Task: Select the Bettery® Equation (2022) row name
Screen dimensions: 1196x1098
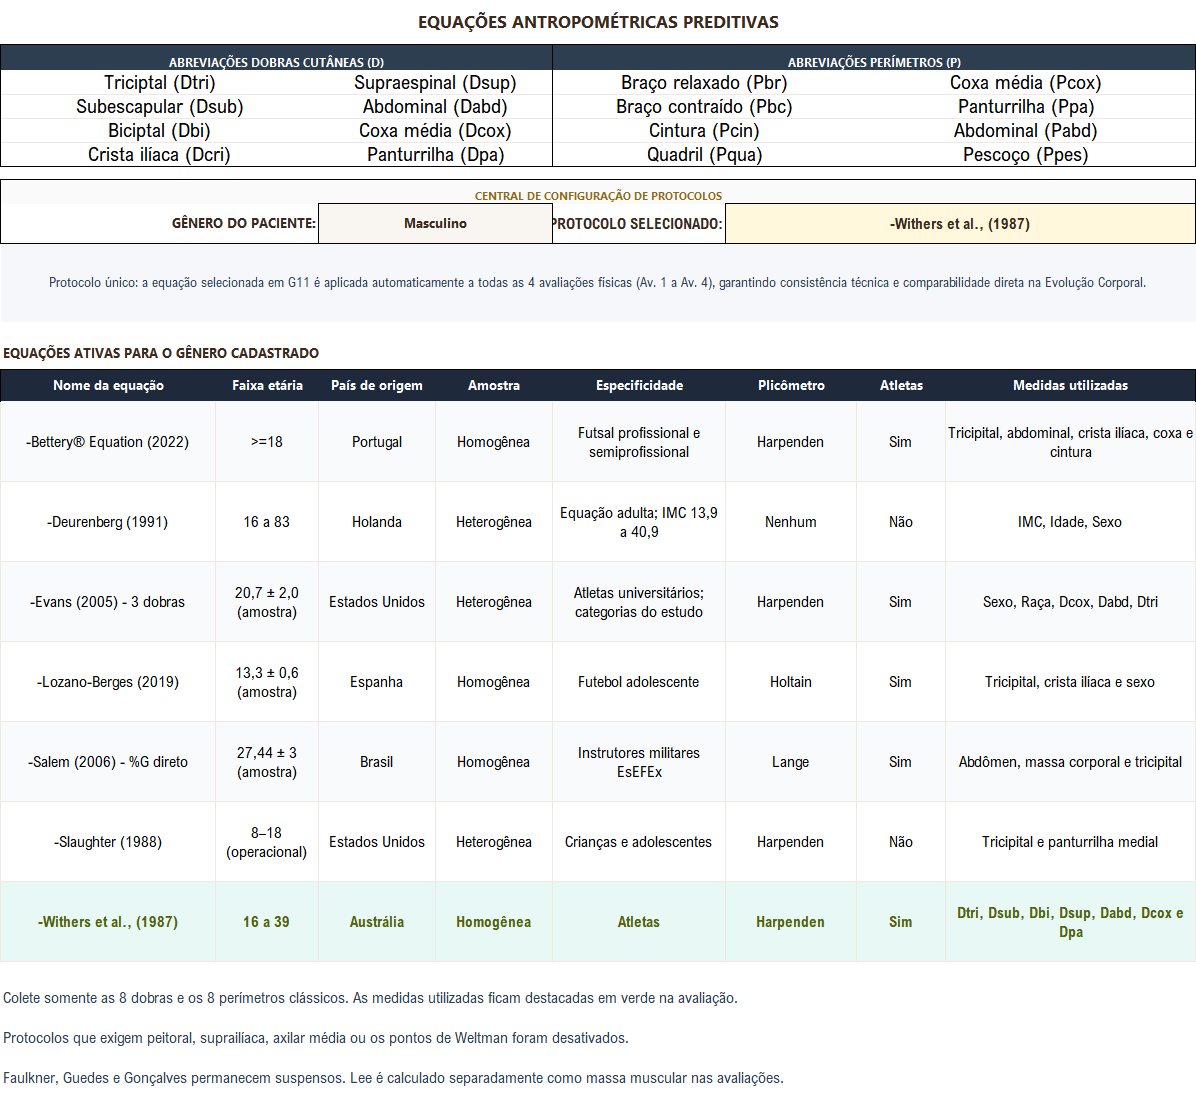Action: click(x=108, y=442)
